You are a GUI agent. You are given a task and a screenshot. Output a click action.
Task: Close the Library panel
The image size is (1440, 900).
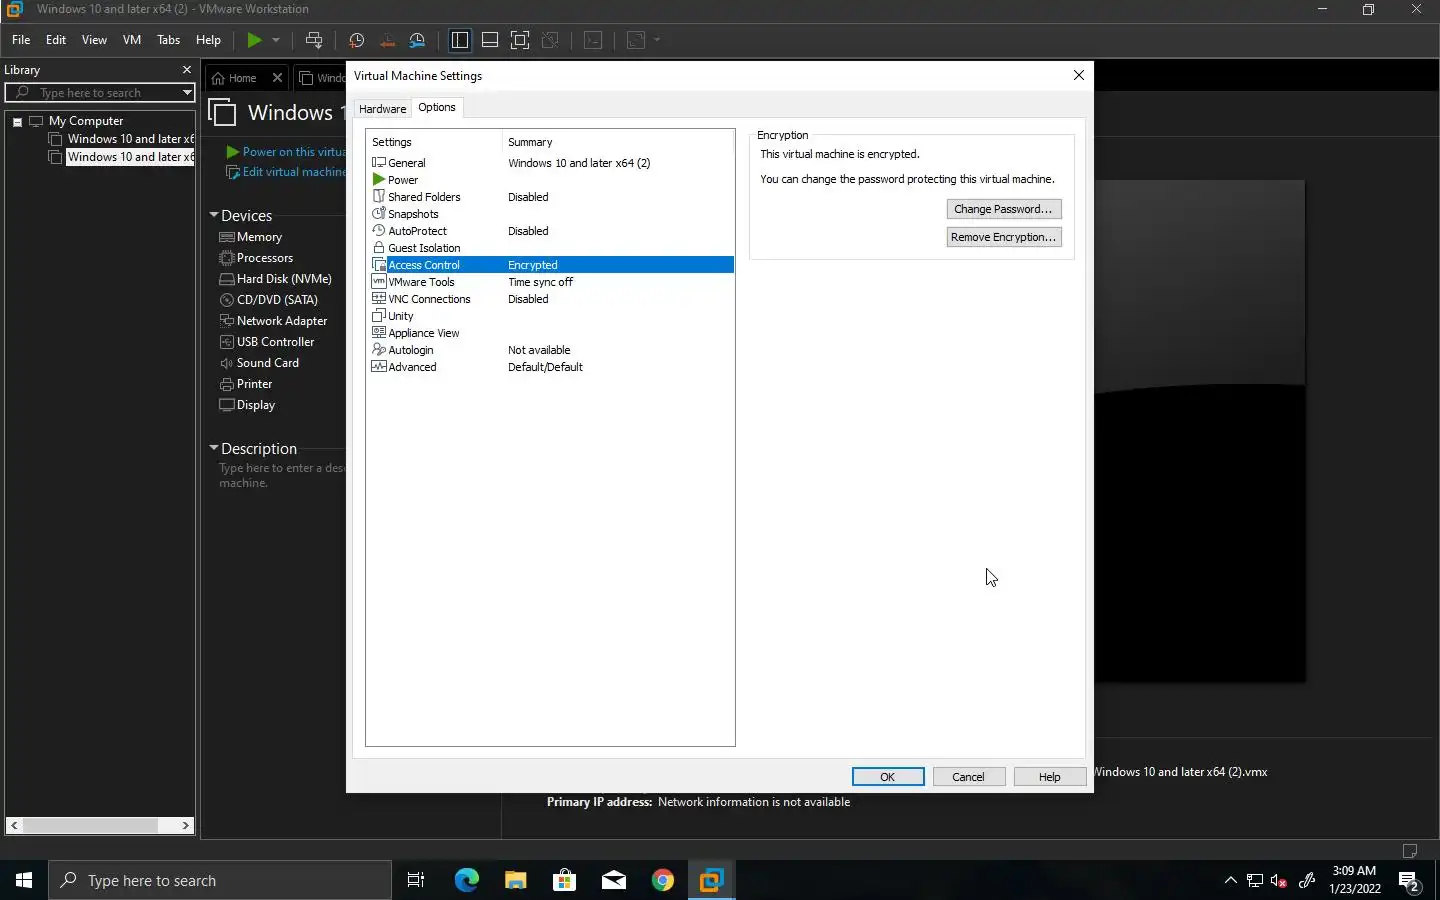(186, 70)
